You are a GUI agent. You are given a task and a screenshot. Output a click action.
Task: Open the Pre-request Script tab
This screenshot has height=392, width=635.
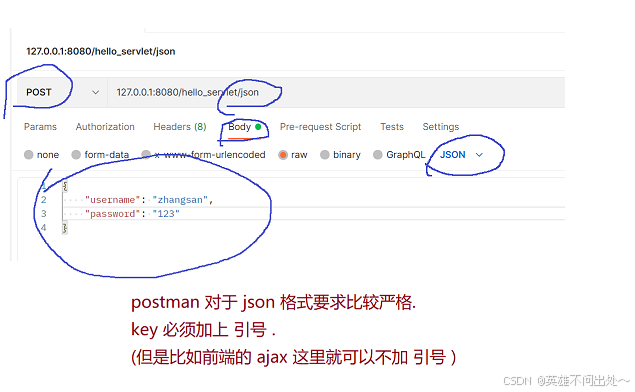click(320, 127)
